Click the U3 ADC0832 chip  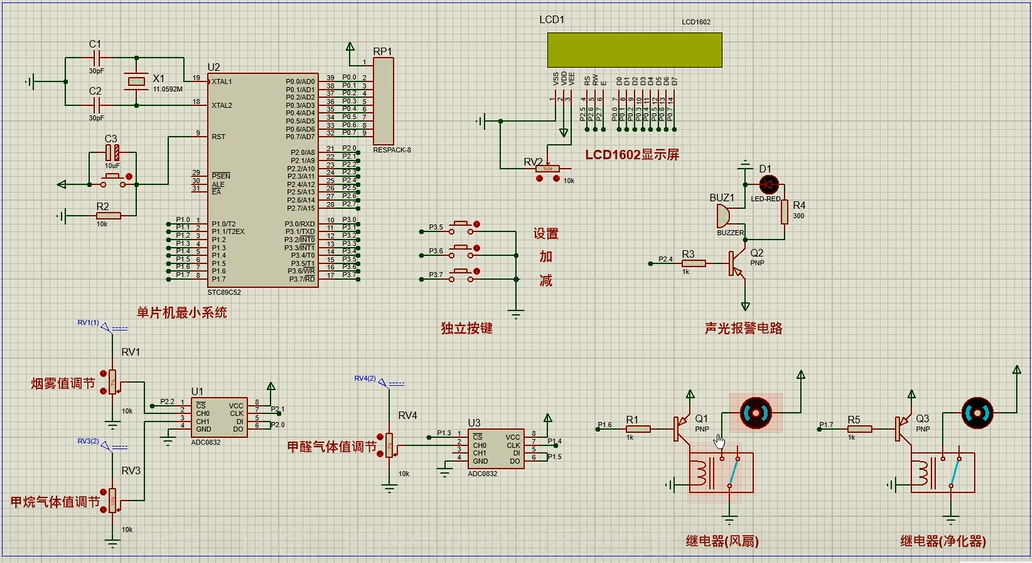click(494, 449)
